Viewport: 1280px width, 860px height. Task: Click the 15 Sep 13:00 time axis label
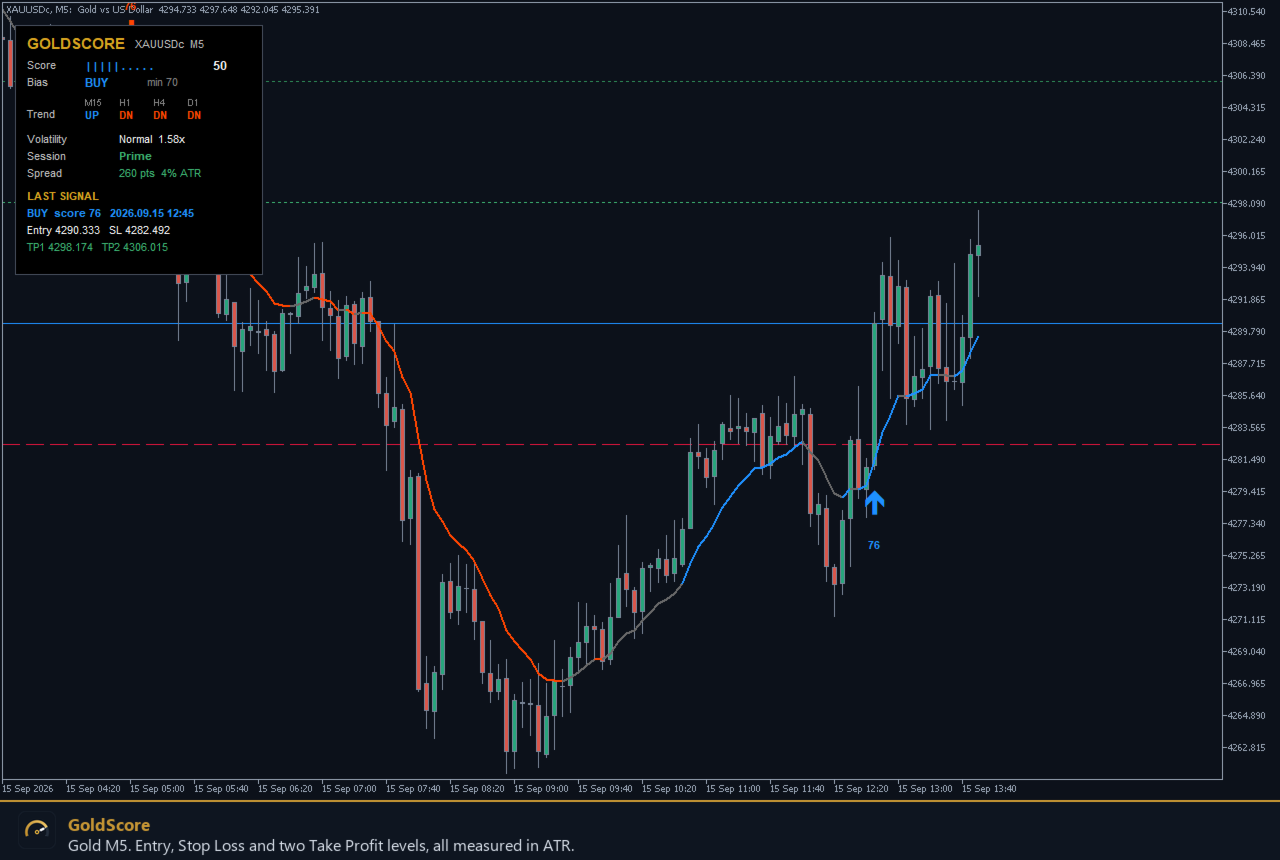[926, 789]
